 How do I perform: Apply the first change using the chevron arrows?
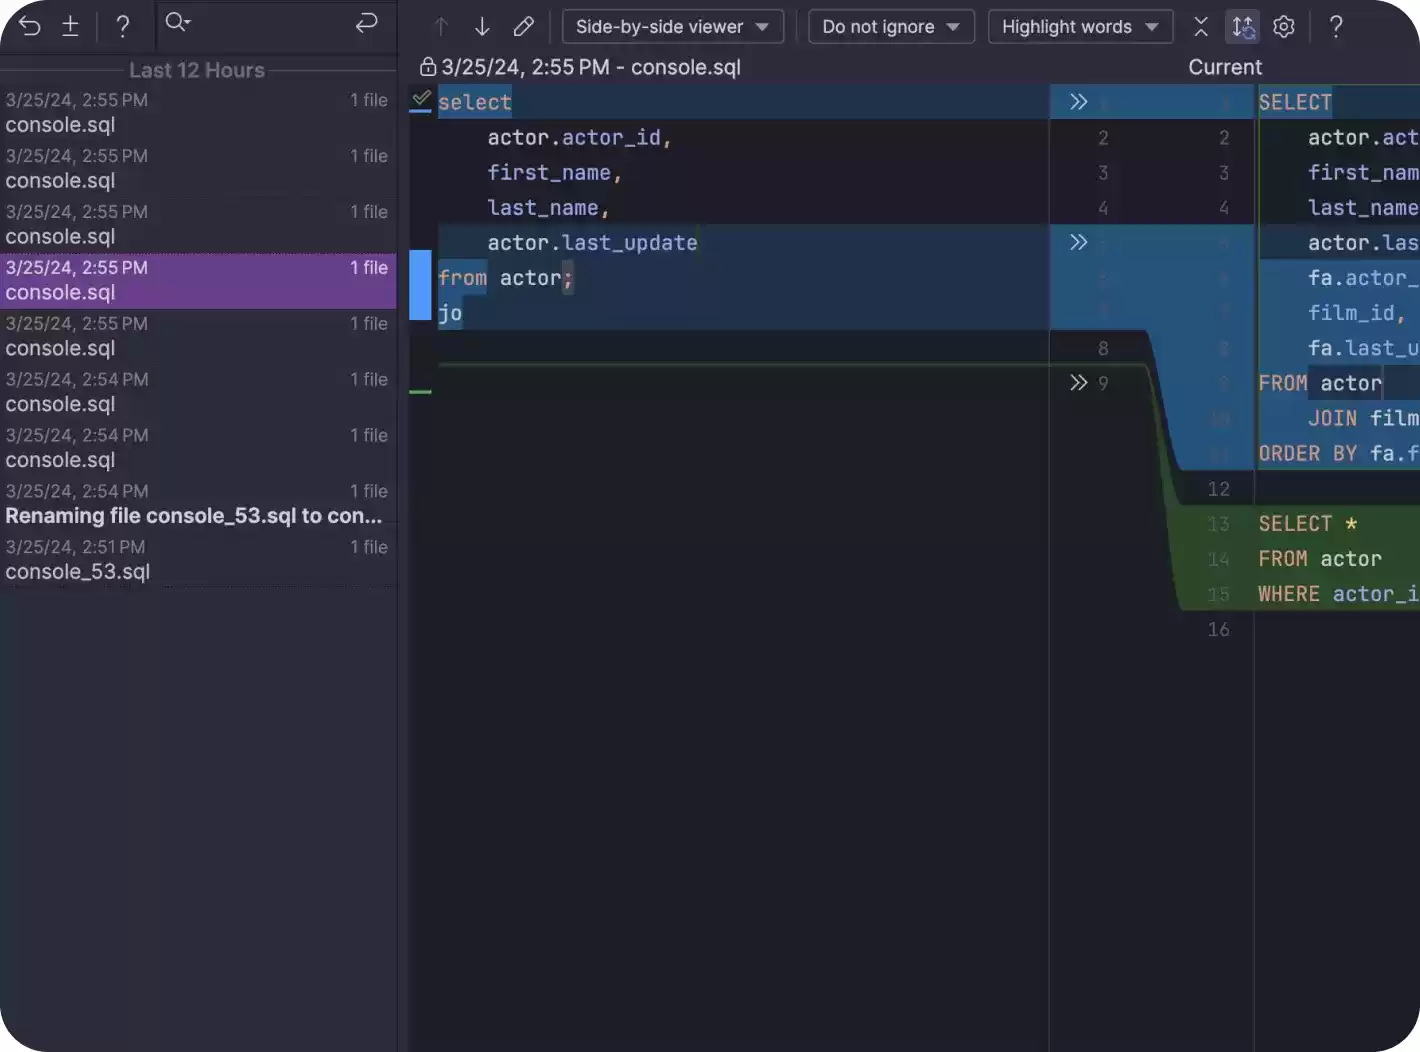[1078, 101]
